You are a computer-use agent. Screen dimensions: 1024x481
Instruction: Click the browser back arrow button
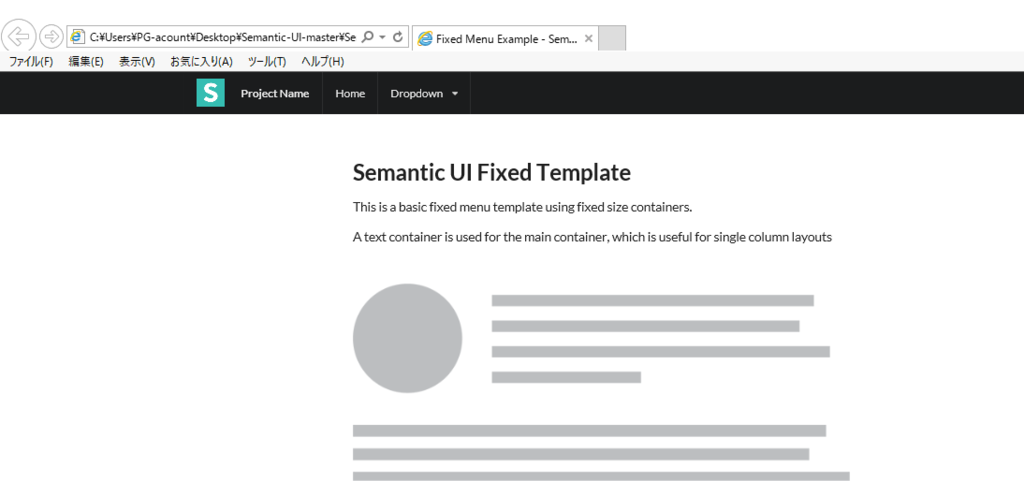coord(18,36)
